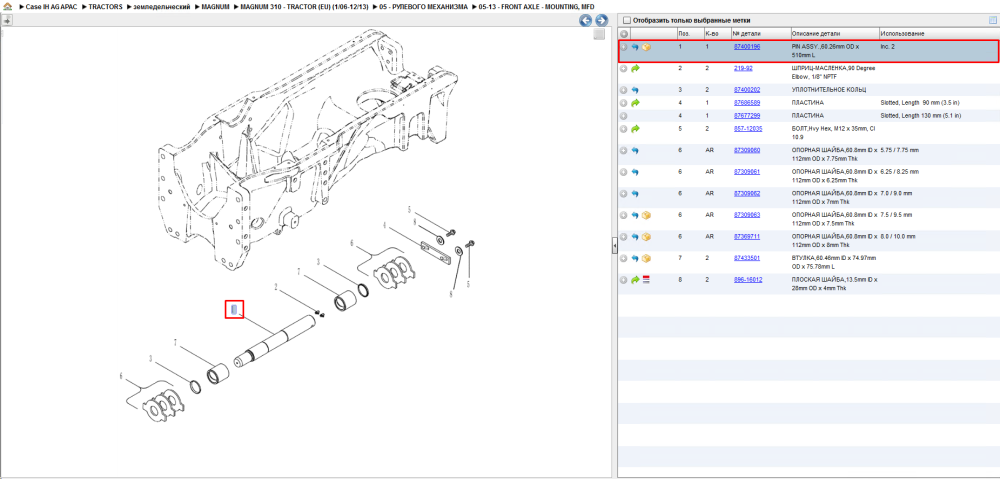Click green arrow icon for part 857-12035
The image size is (1000, 479).
(635, 129)
